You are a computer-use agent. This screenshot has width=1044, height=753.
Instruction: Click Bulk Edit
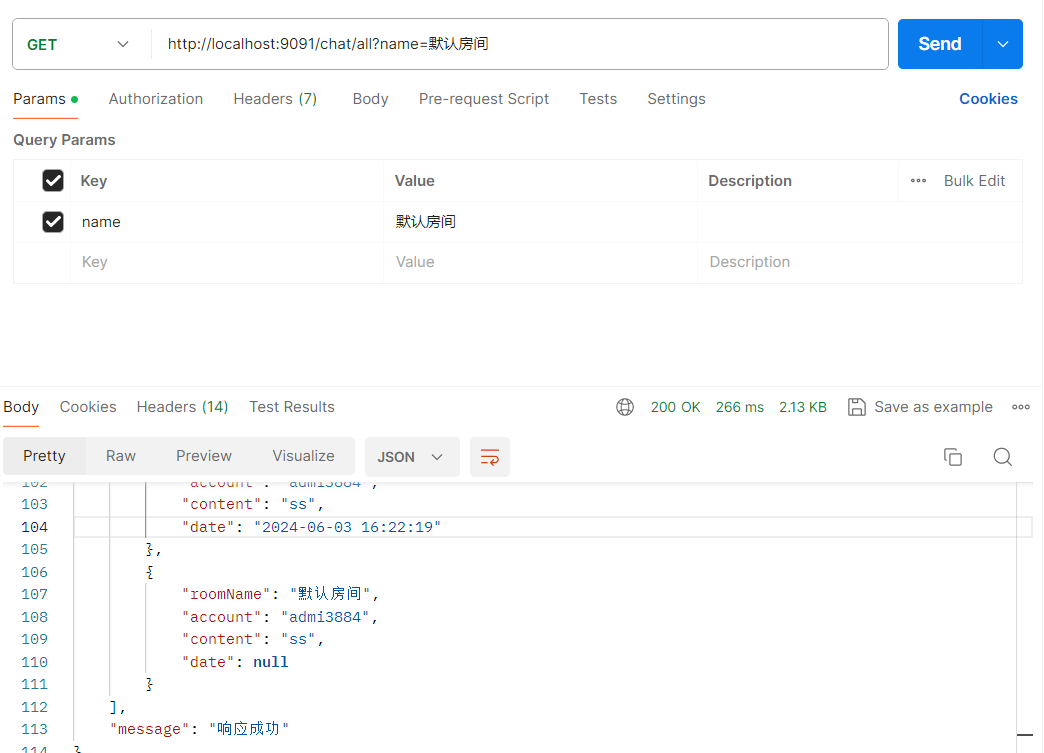tap(974, 180)
